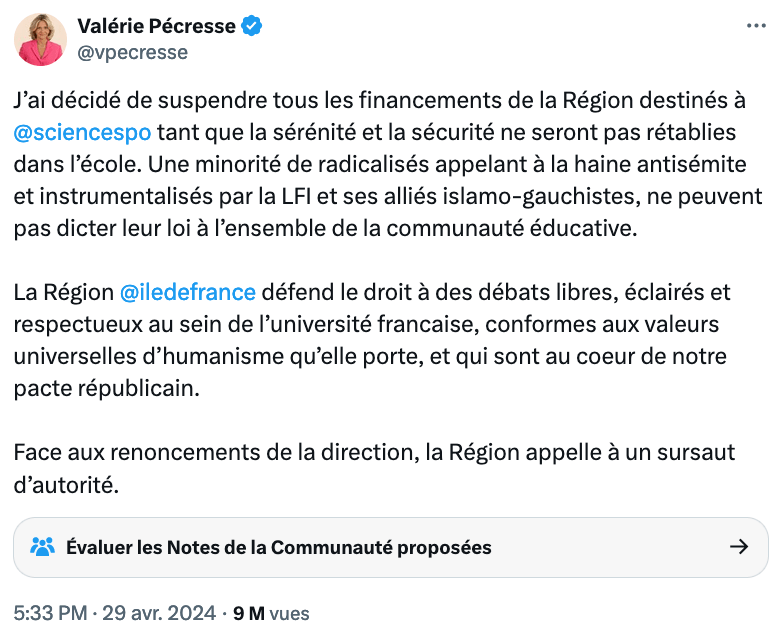Screen dimensions: 781x629
Task: Open the @vpecresse handle link
Action: point(132,52)
